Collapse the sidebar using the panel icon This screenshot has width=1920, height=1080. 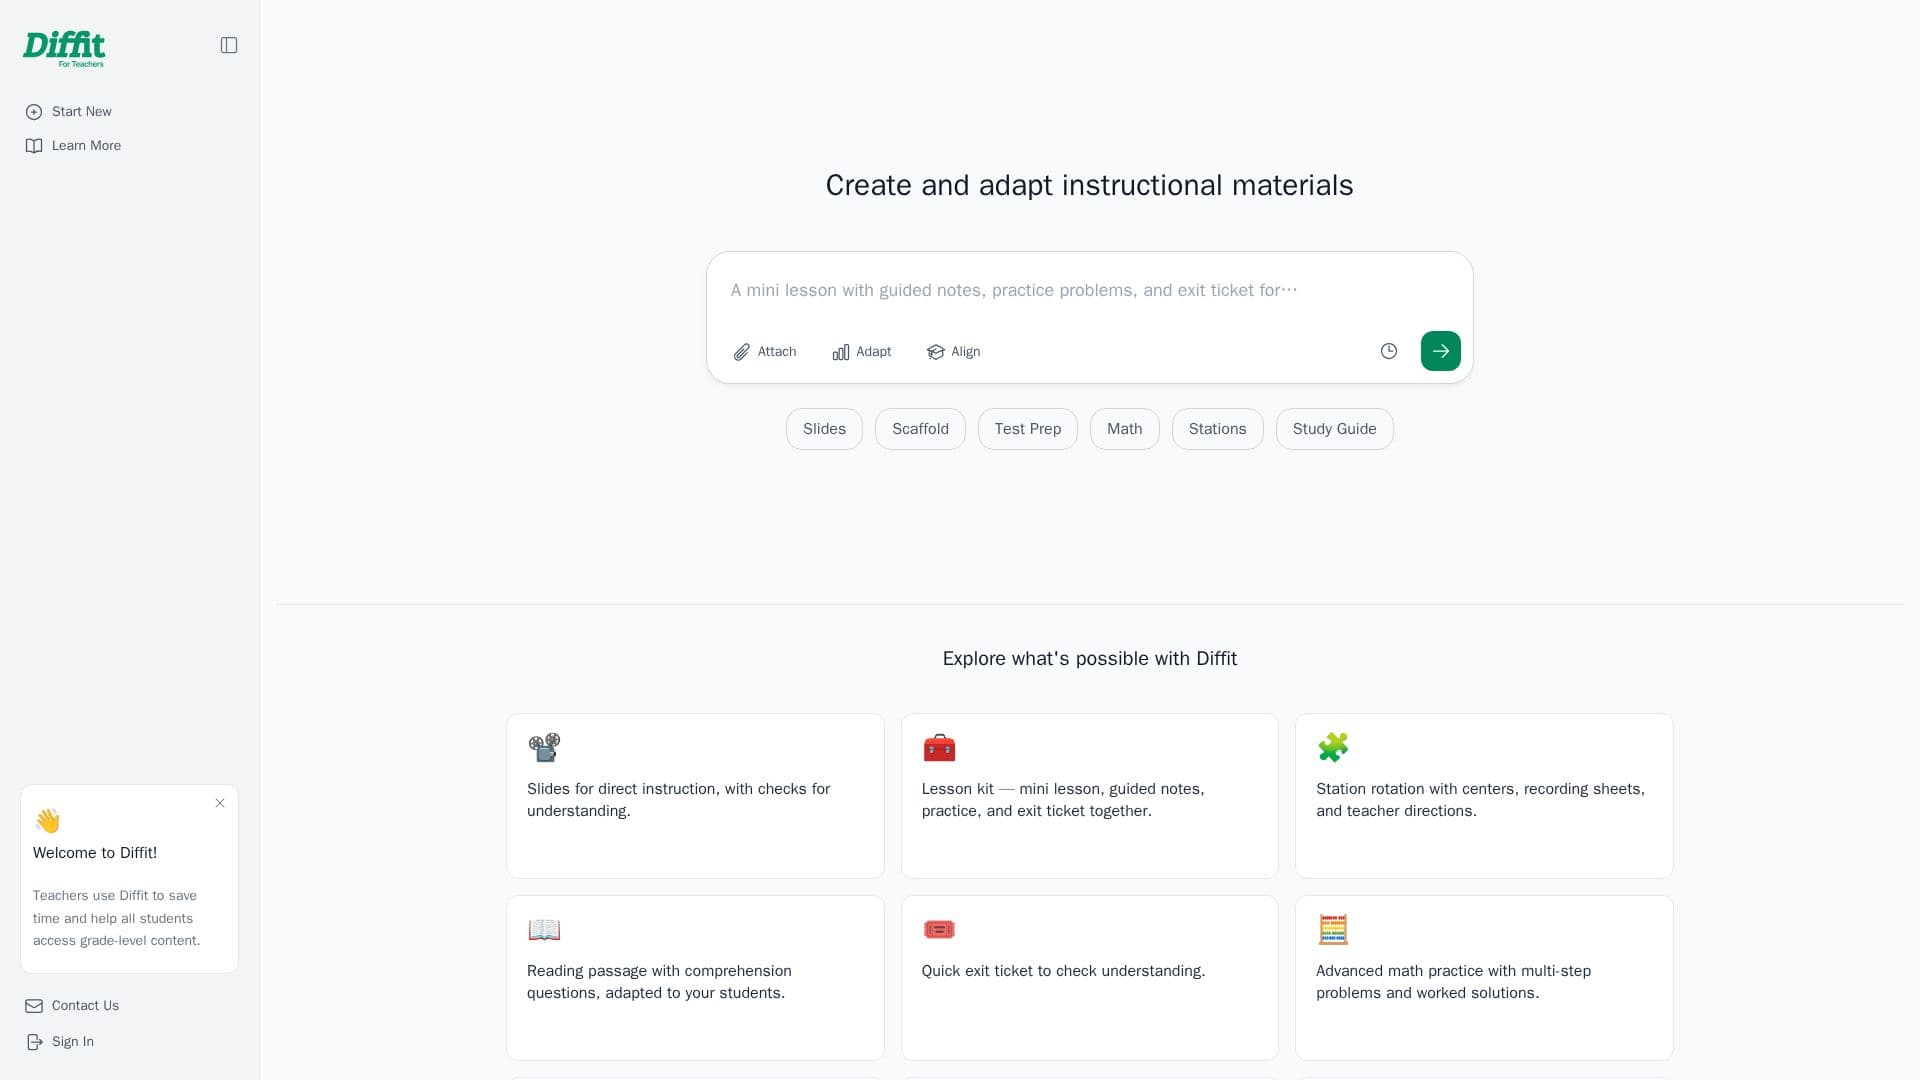[229, 45]
